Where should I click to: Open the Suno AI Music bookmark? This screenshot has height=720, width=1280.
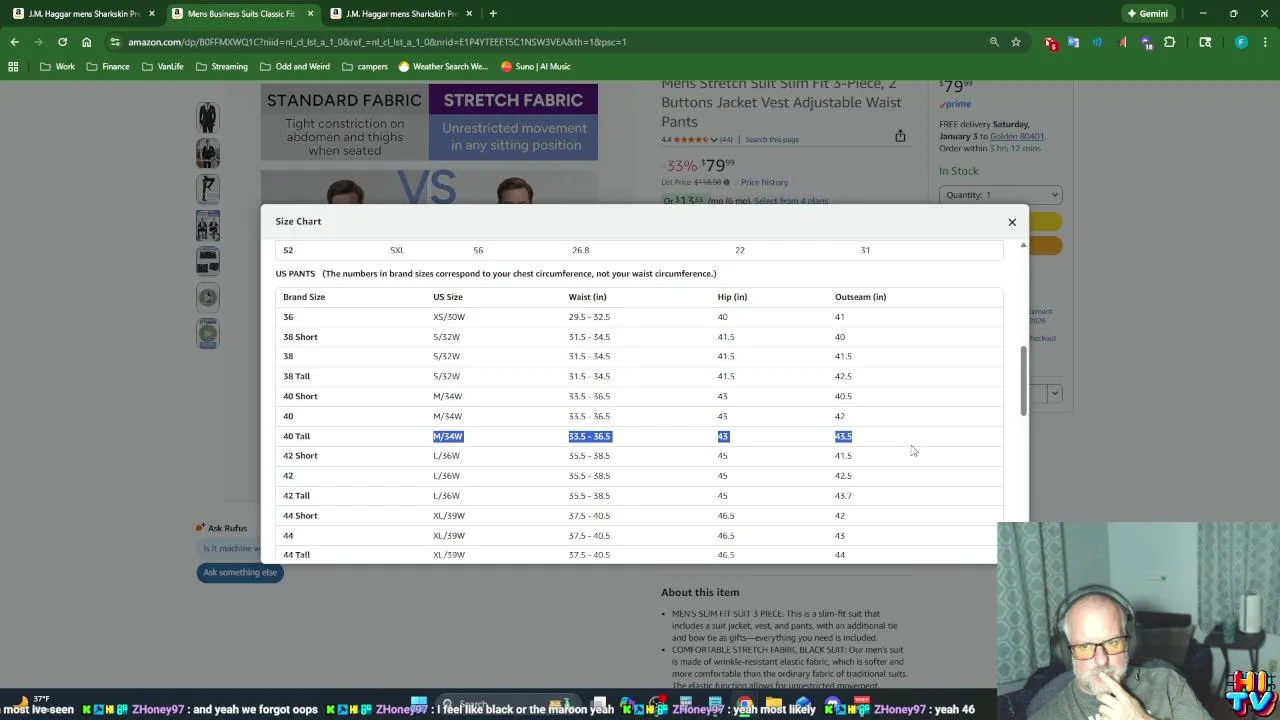point(535,66)
